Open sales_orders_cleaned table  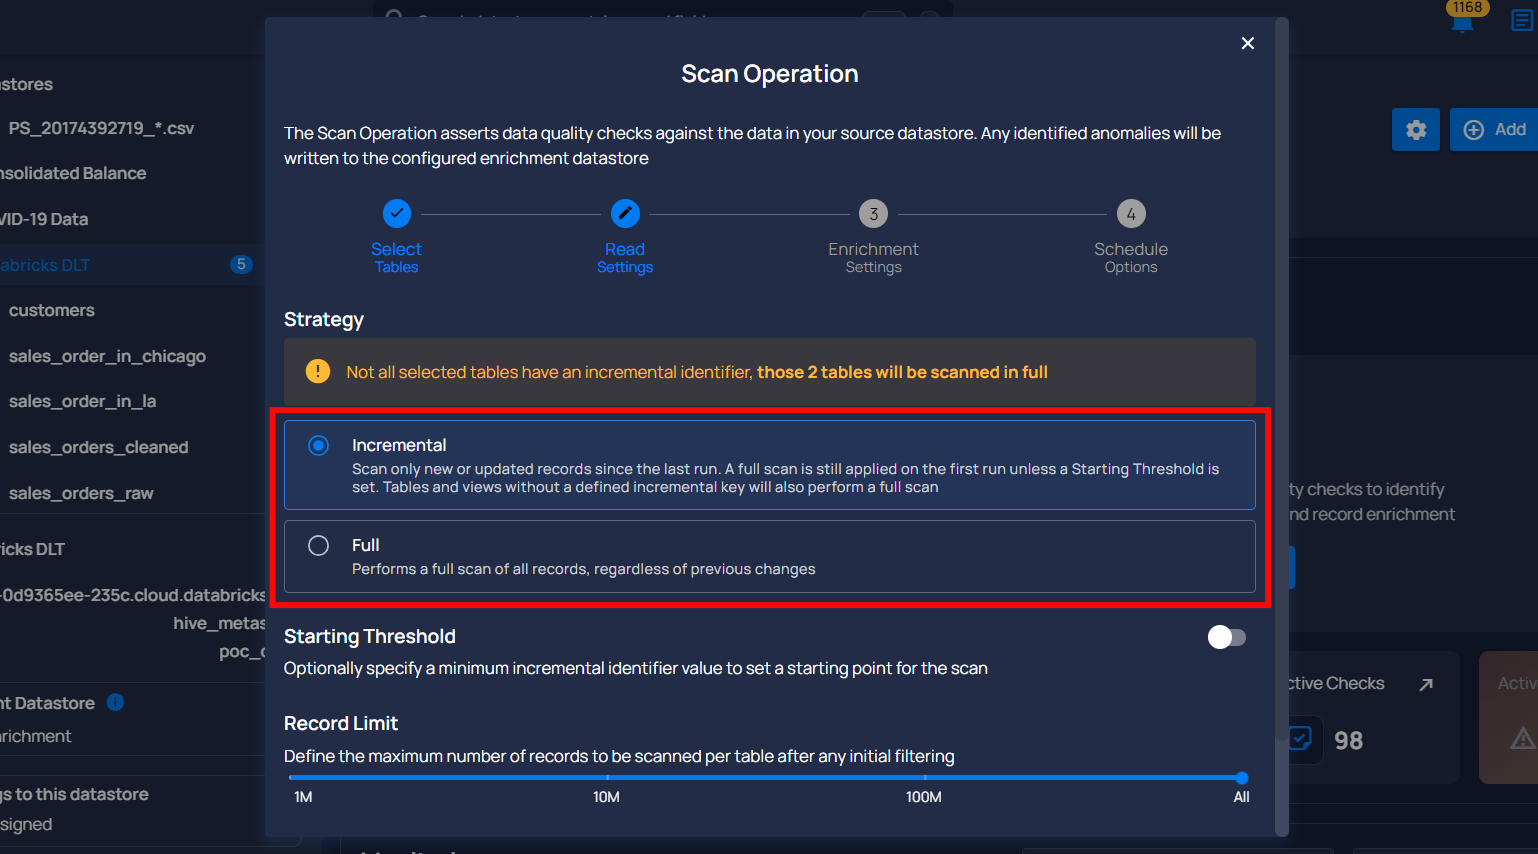tap(98, 447)
